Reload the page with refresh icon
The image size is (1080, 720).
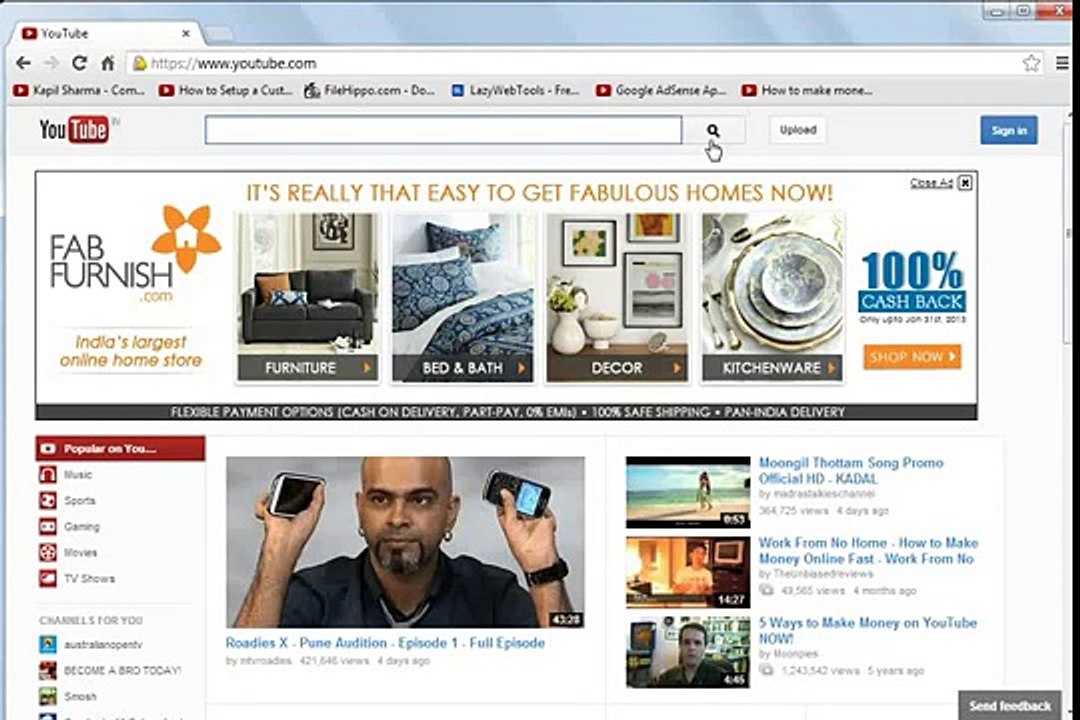coord(79,63)
